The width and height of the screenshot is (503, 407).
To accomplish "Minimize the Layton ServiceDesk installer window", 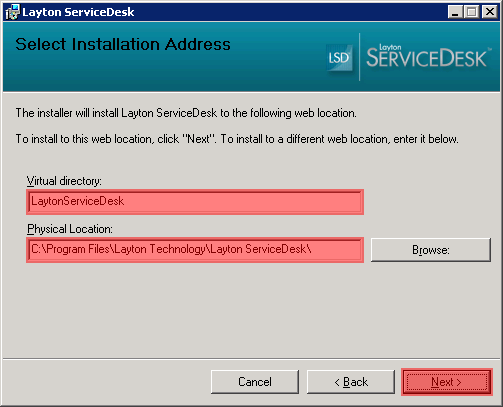I will [x=455, y=12].
